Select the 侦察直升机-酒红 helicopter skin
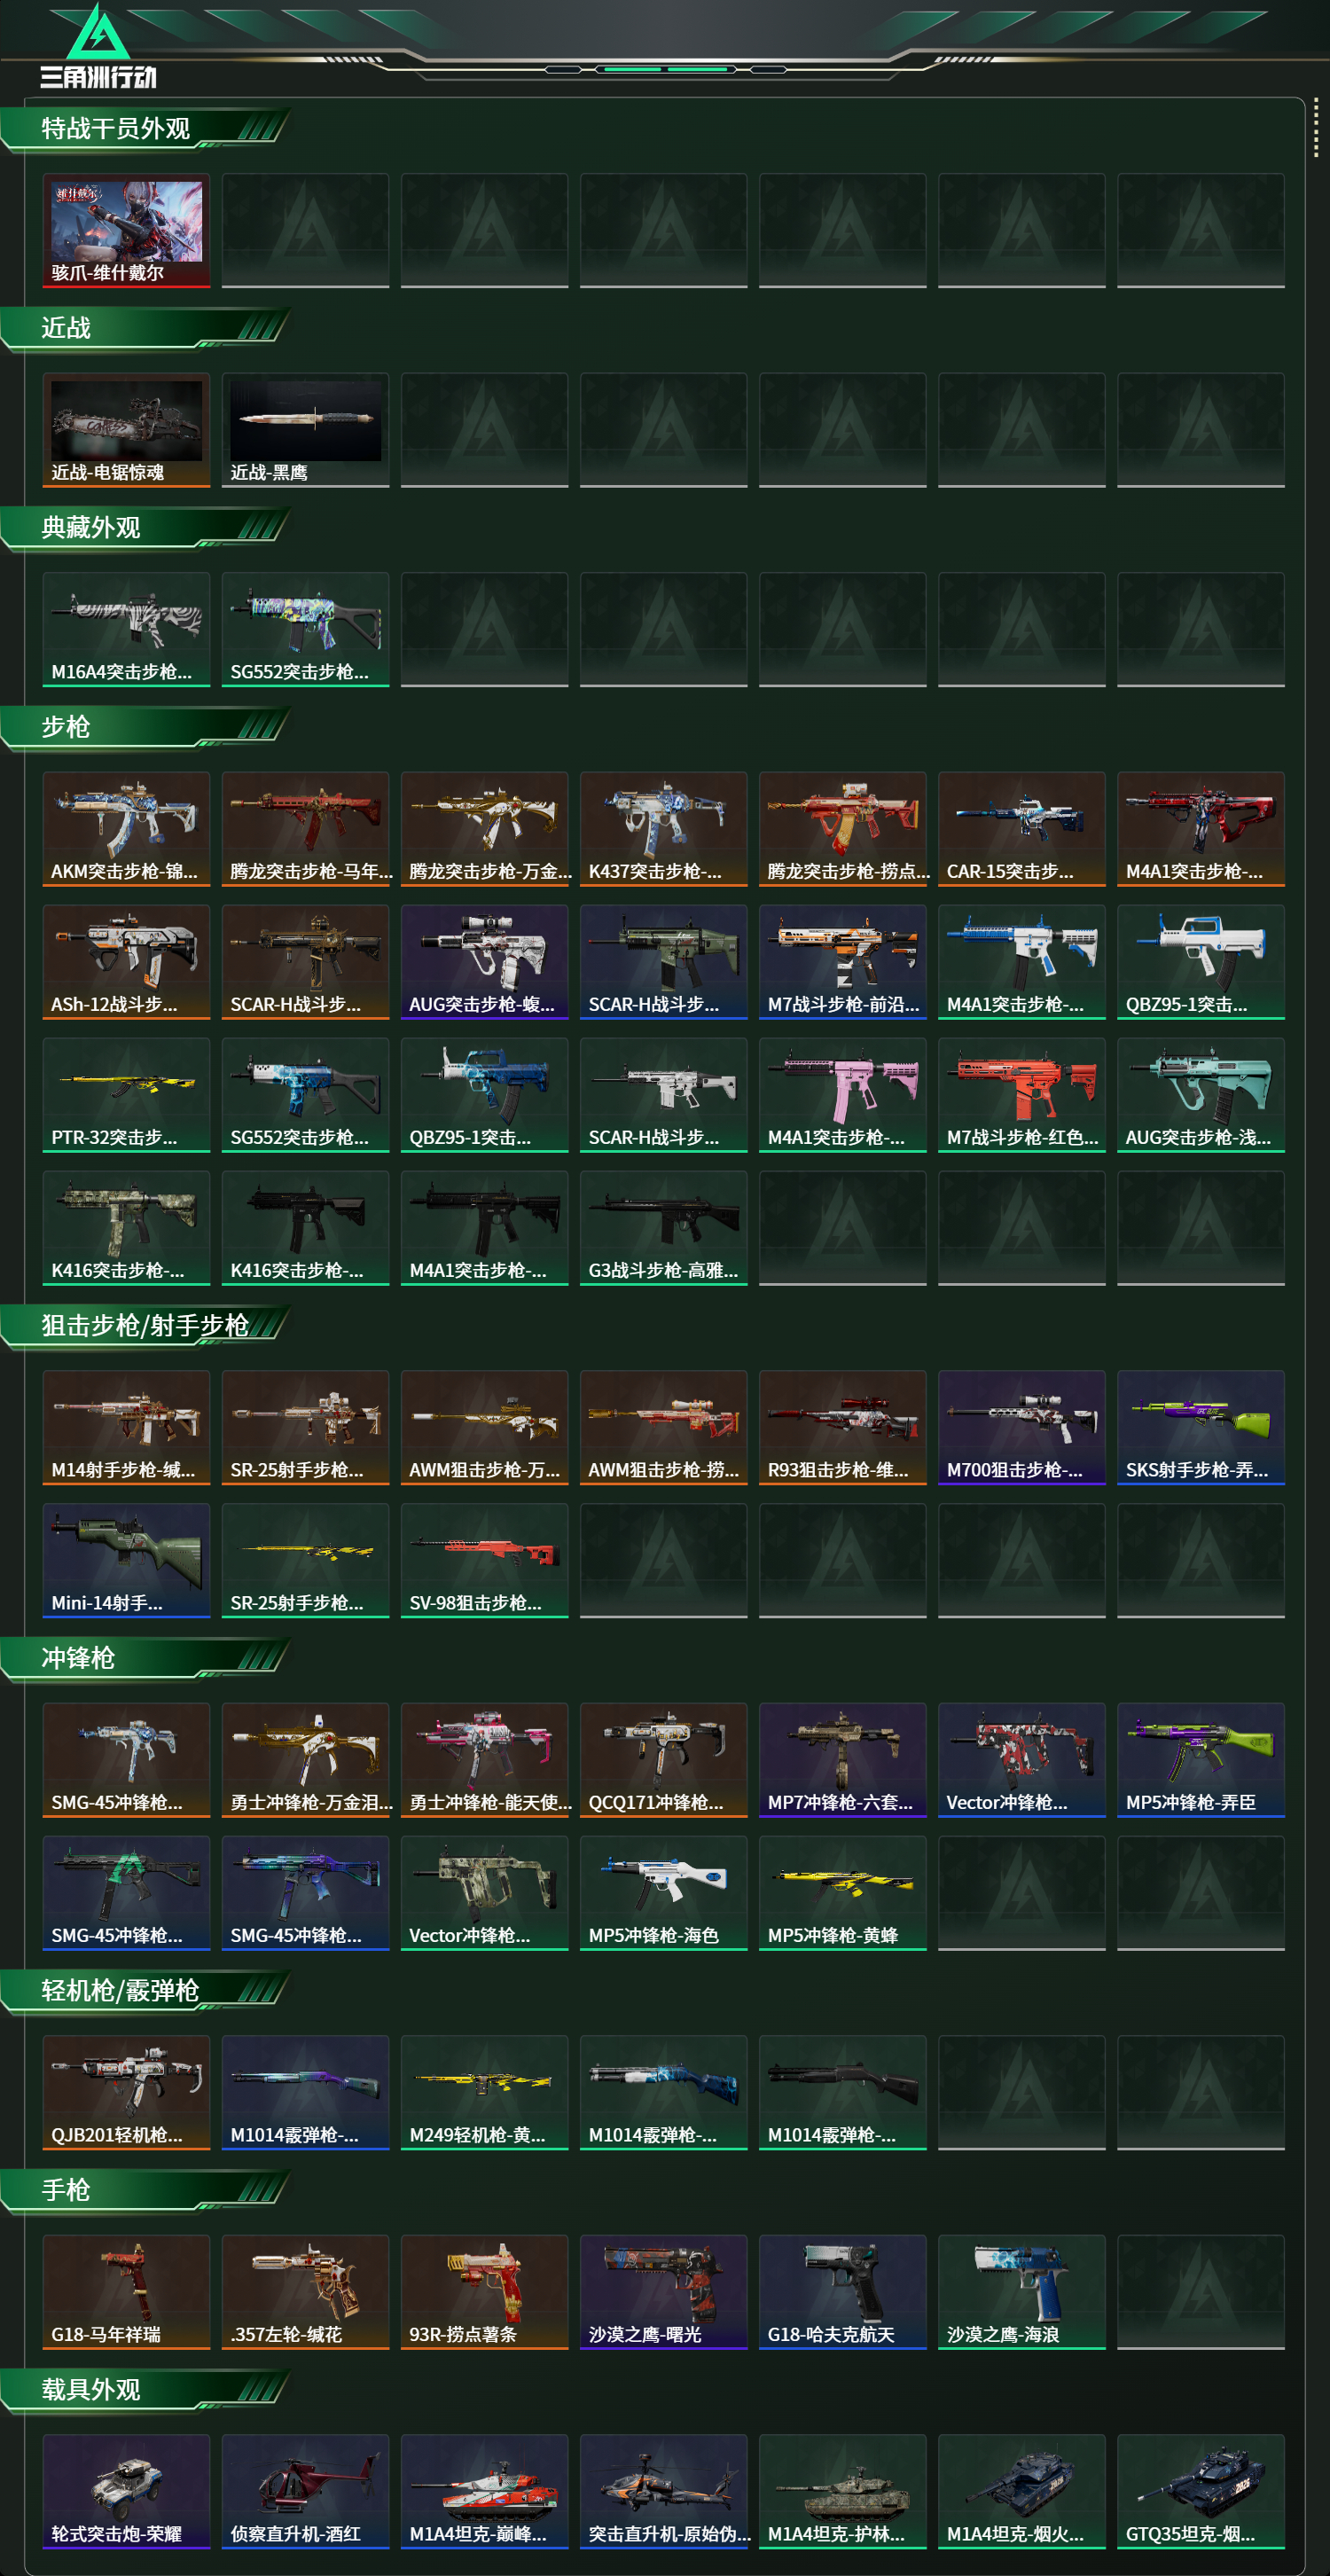The width and height of the screenshot is (1330, 2576). point(305,2491)
